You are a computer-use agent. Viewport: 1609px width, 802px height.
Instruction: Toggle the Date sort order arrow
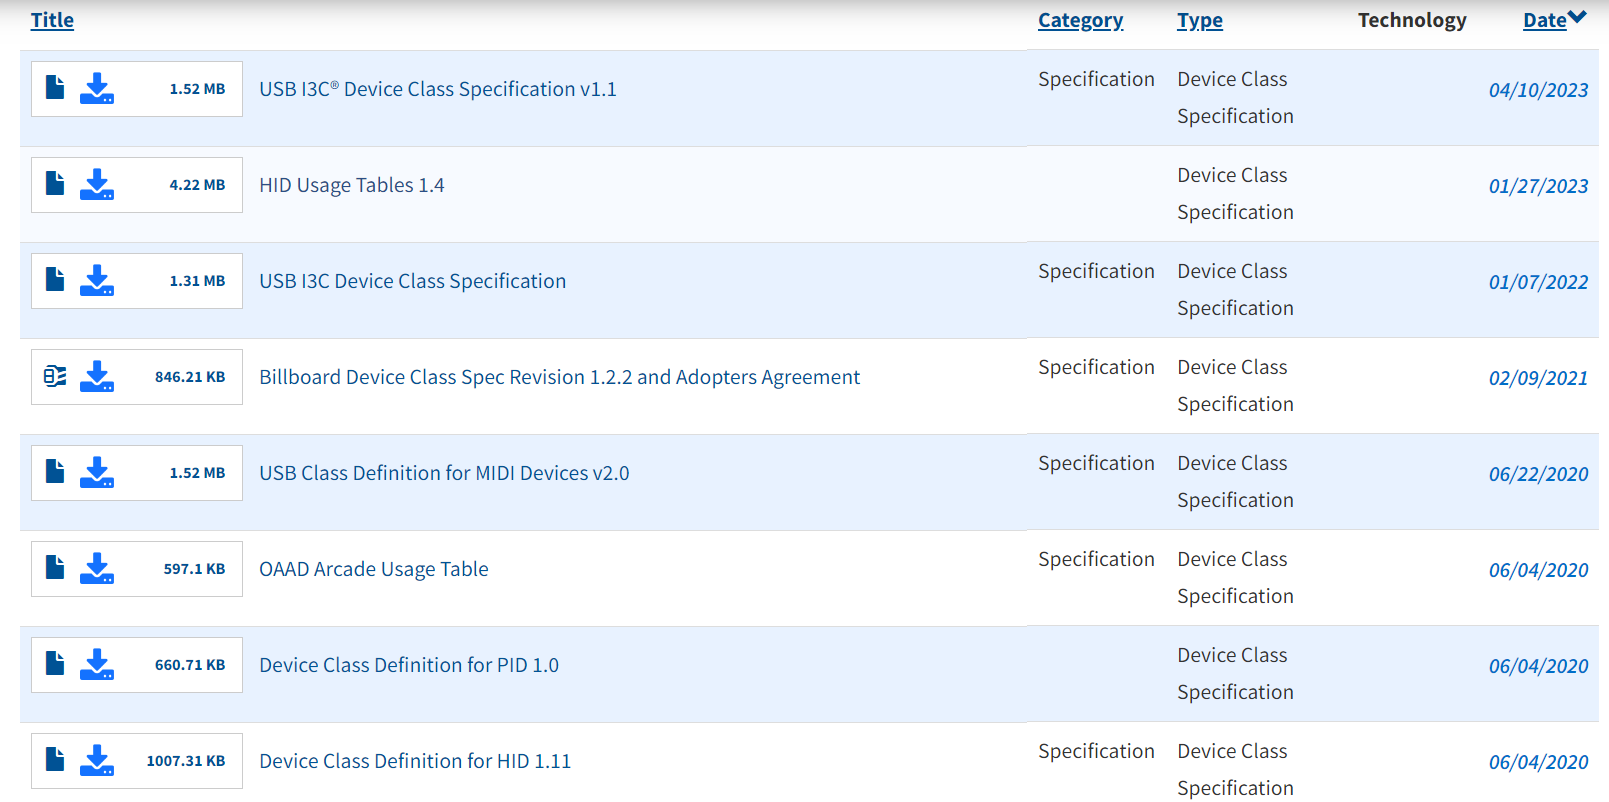tap(1577, 18)
